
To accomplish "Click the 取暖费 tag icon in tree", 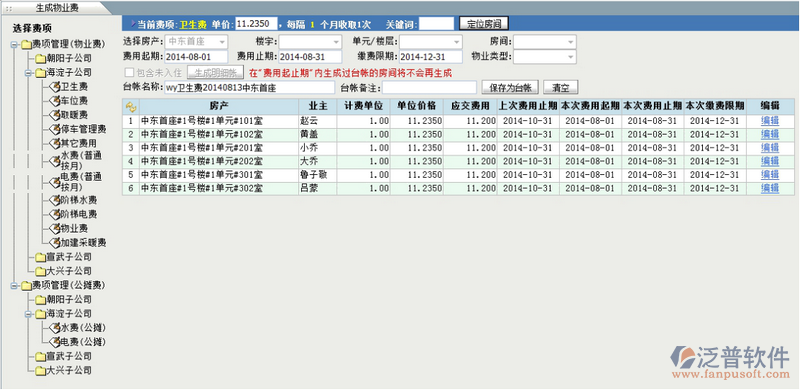I will (55, 115).
